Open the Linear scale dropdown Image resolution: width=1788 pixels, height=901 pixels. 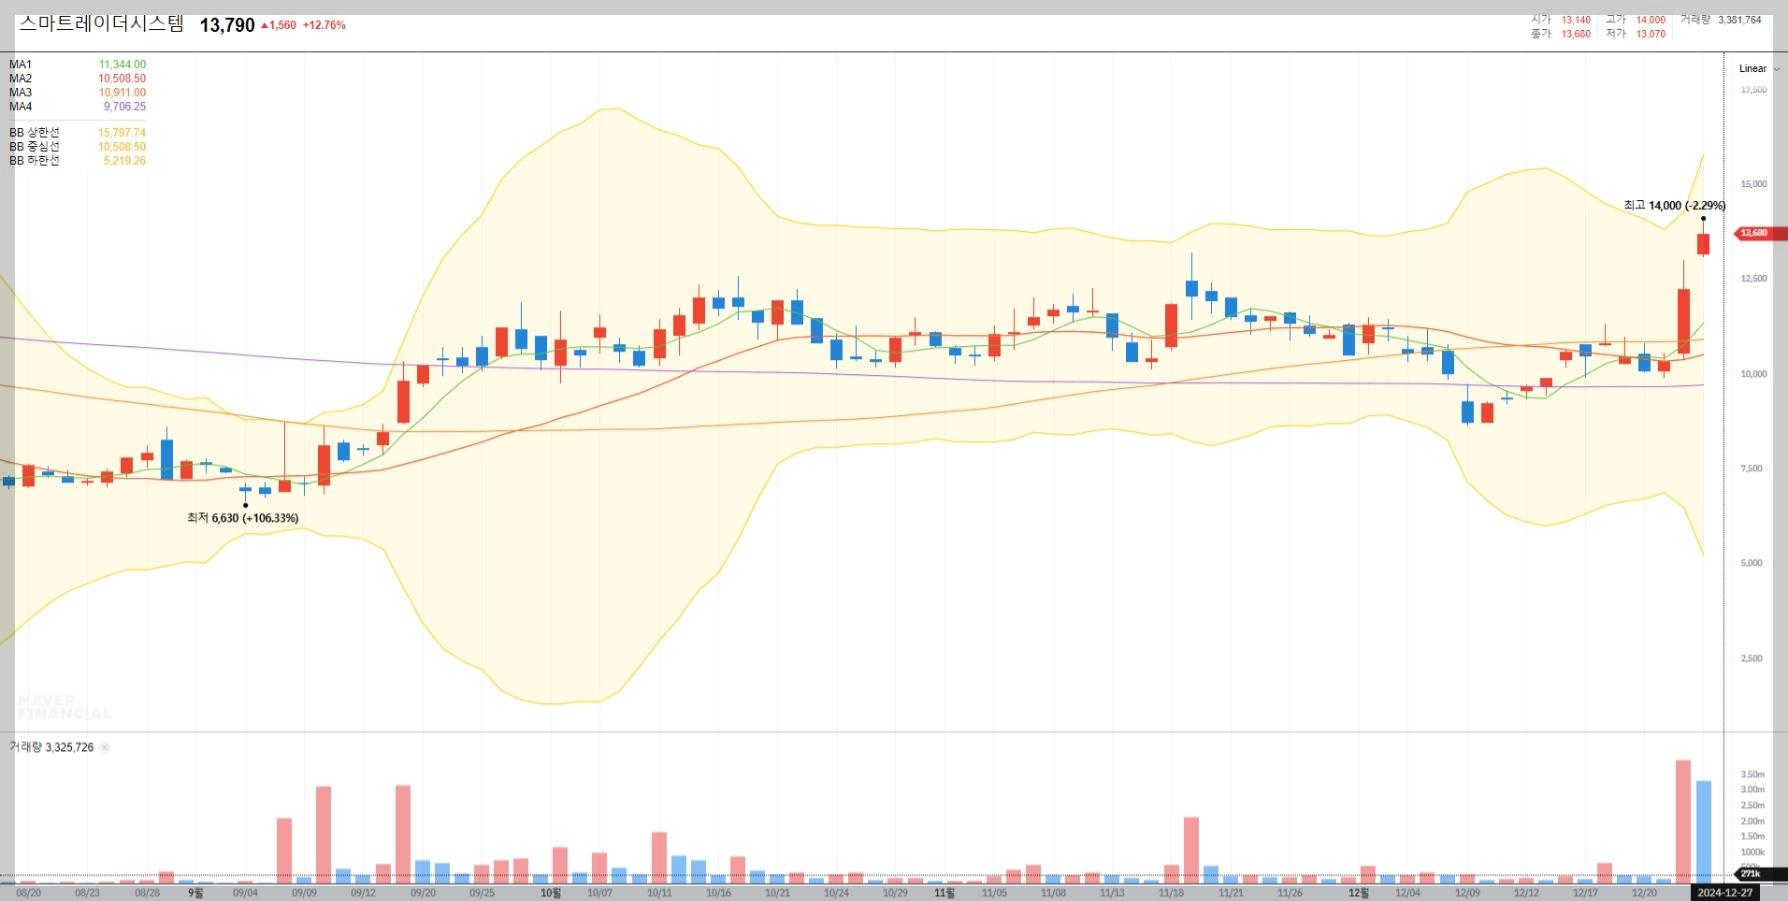(x=1759, y=69)
